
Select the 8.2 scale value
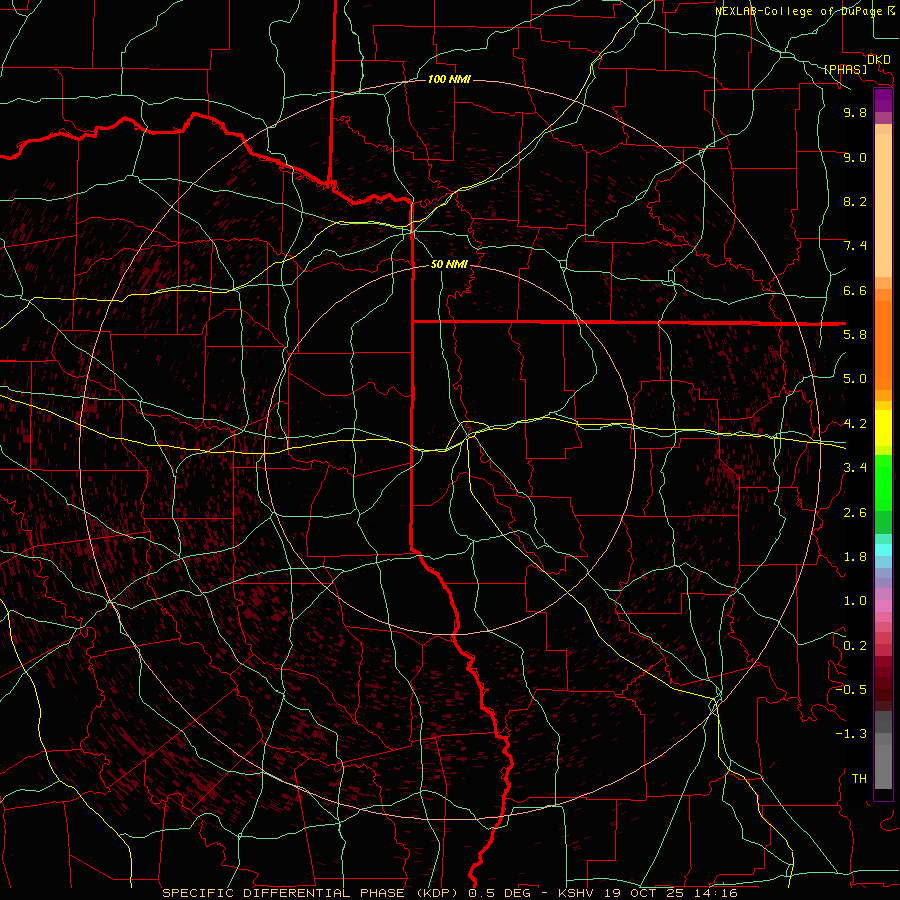click(x=855, y=201)
